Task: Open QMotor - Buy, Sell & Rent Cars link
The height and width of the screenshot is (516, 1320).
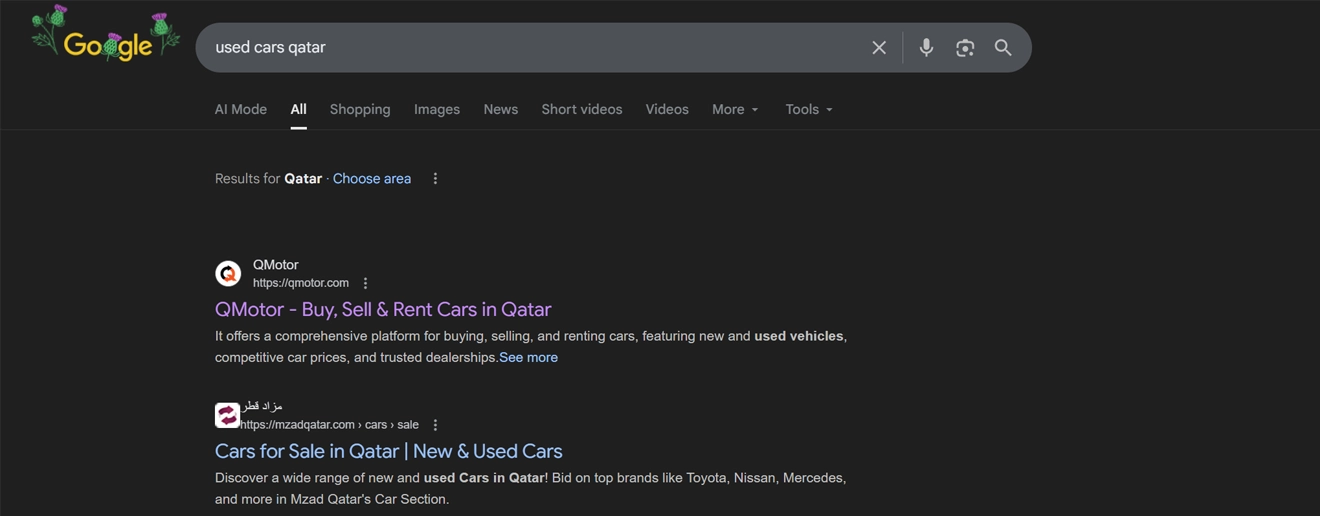Action: click(383, 310)
